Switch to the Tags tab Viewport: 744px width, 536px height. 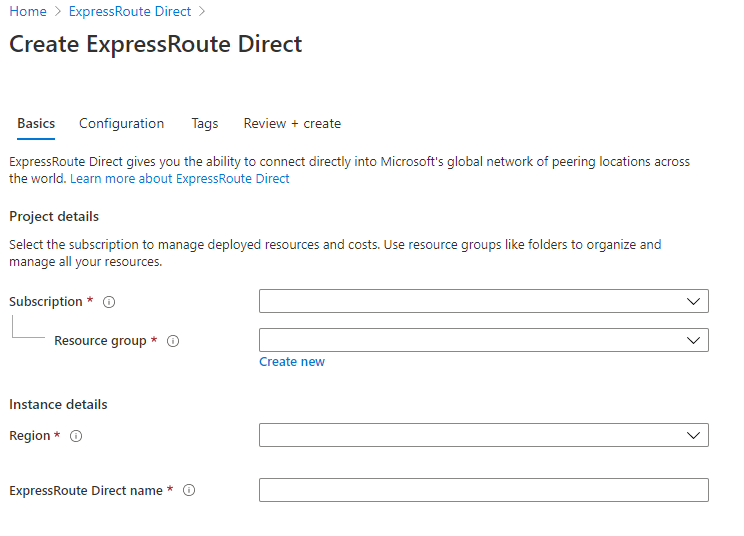tap(205, 124)
